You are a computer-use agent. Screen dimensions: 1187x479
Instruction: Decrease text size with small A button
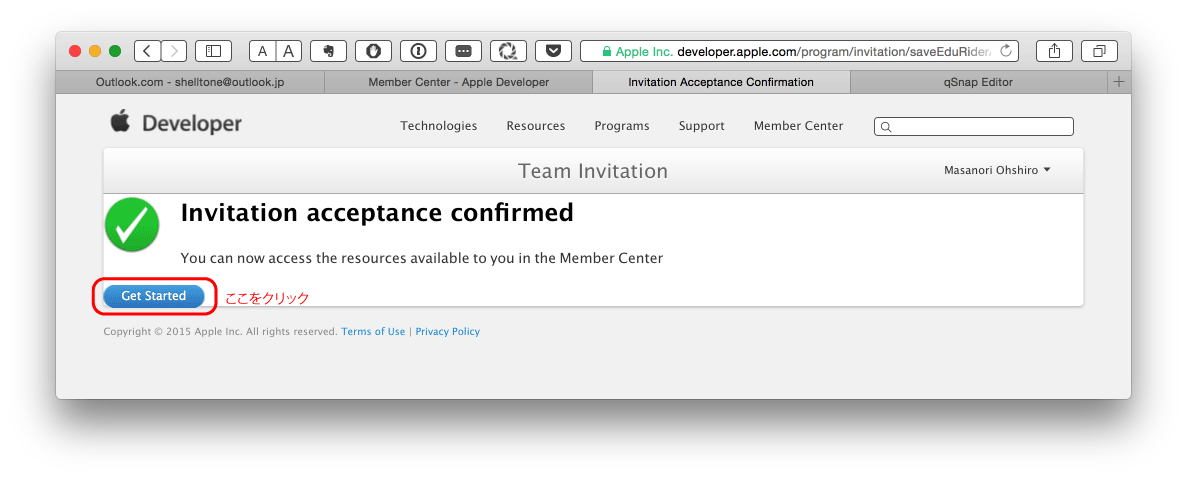coord(262,51)
